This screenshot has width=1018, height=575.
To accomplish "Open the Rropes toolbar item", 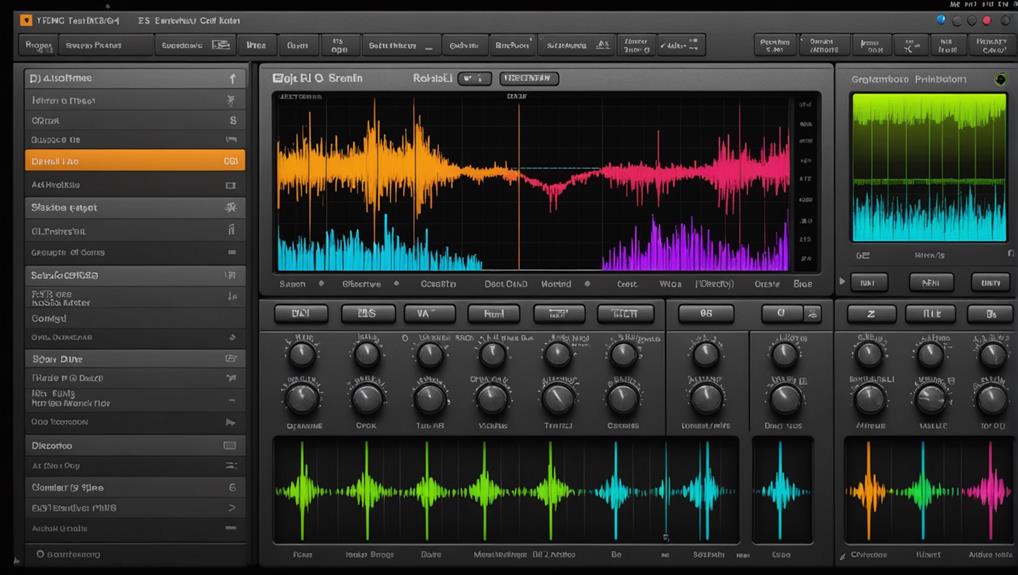I will tap(38, 45).
